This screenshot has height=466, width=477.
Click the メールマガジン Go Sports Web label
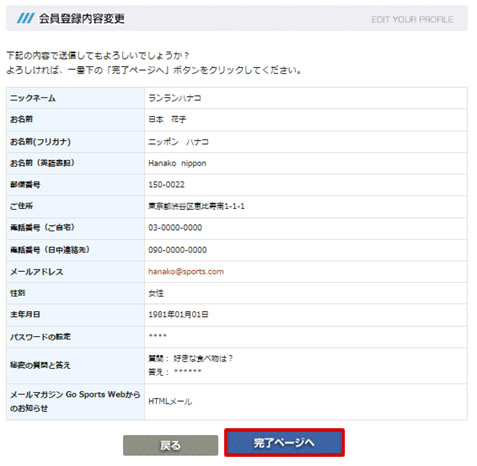tap(75, 401)
